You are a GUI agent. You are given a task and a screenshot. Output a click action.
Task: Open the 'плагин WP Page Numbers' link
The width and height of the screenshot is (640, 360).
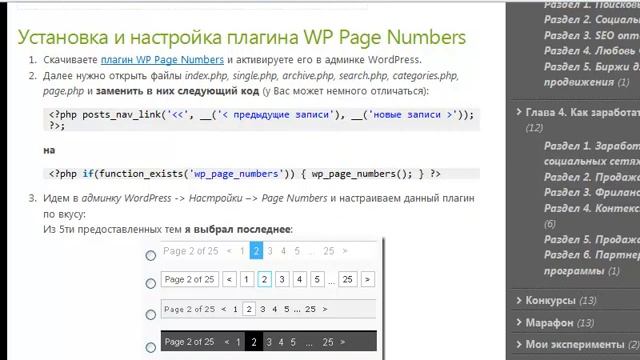[162, 60]
